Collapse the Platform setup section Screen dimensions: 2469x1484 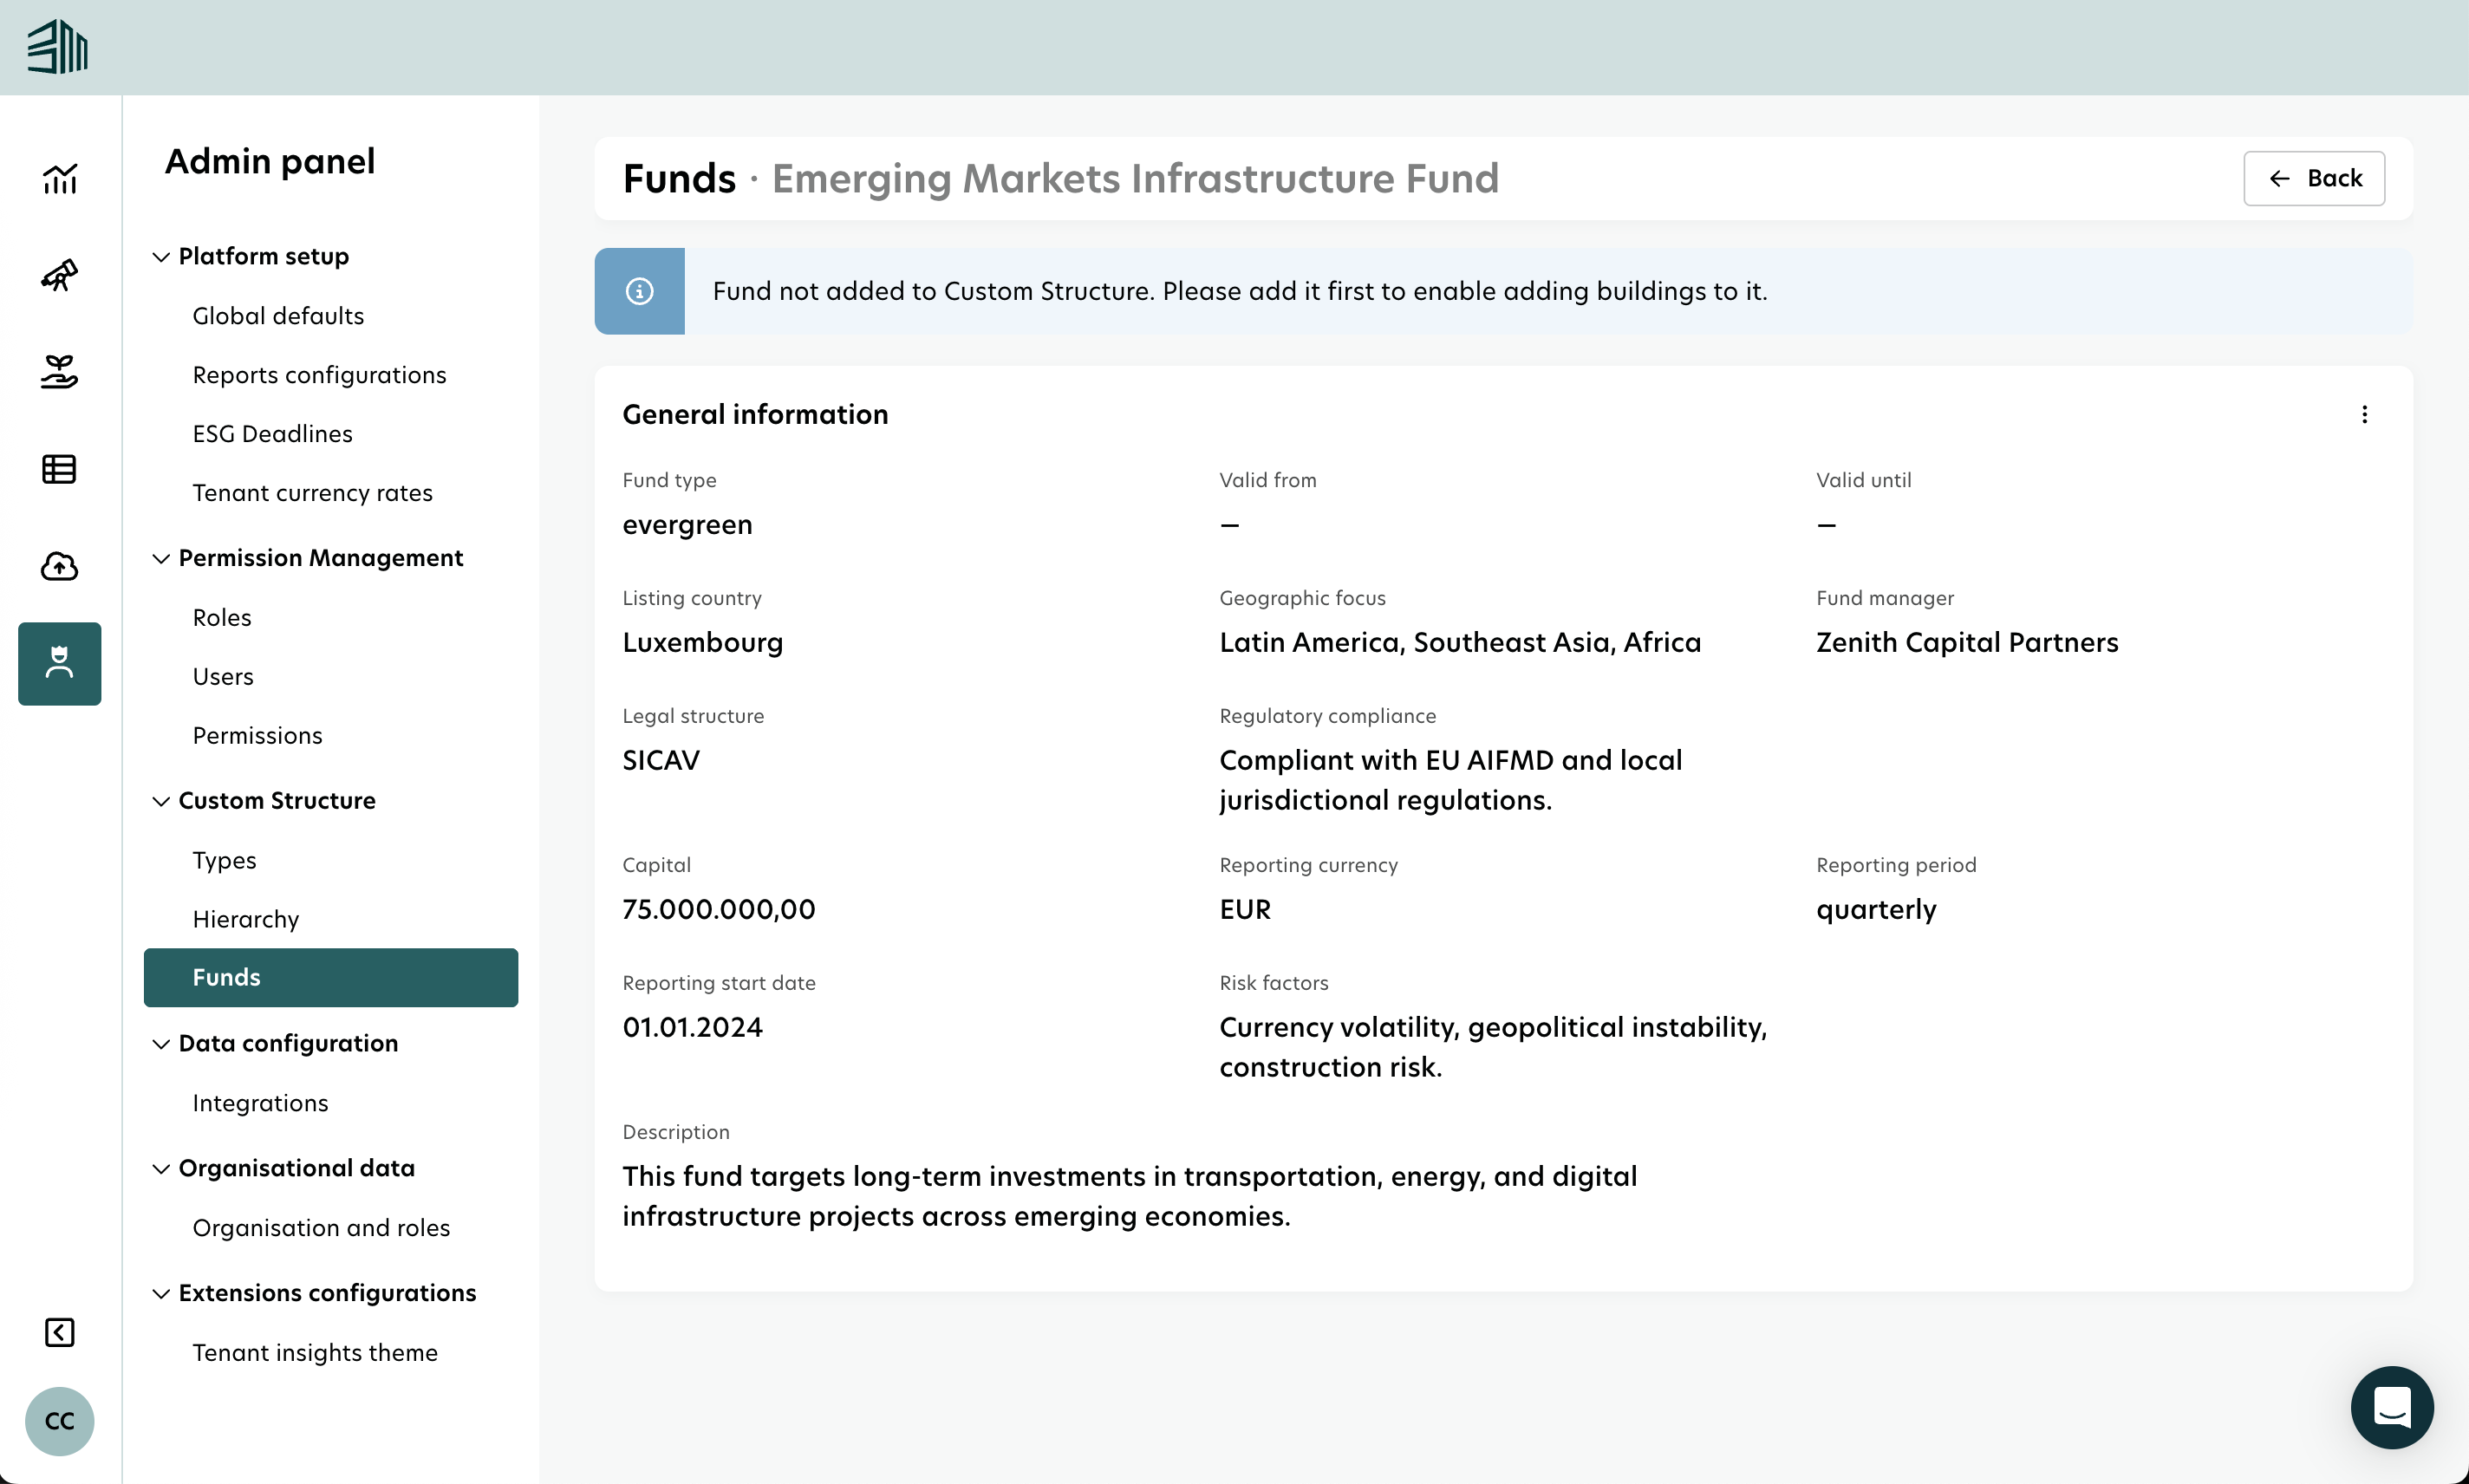click(162, 257)
